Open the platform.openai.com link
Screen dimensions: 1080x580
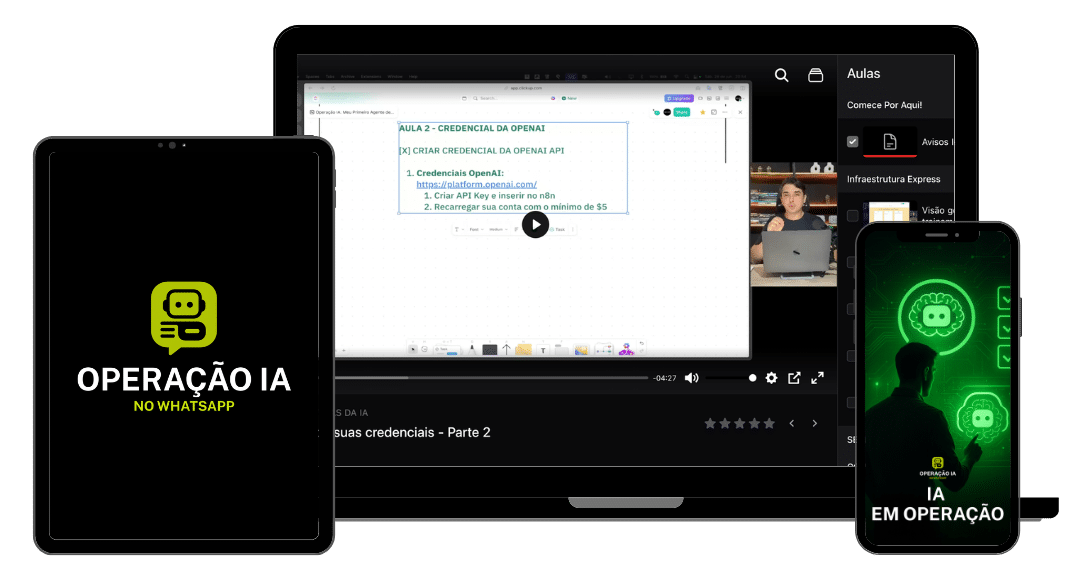coord(476,184)
